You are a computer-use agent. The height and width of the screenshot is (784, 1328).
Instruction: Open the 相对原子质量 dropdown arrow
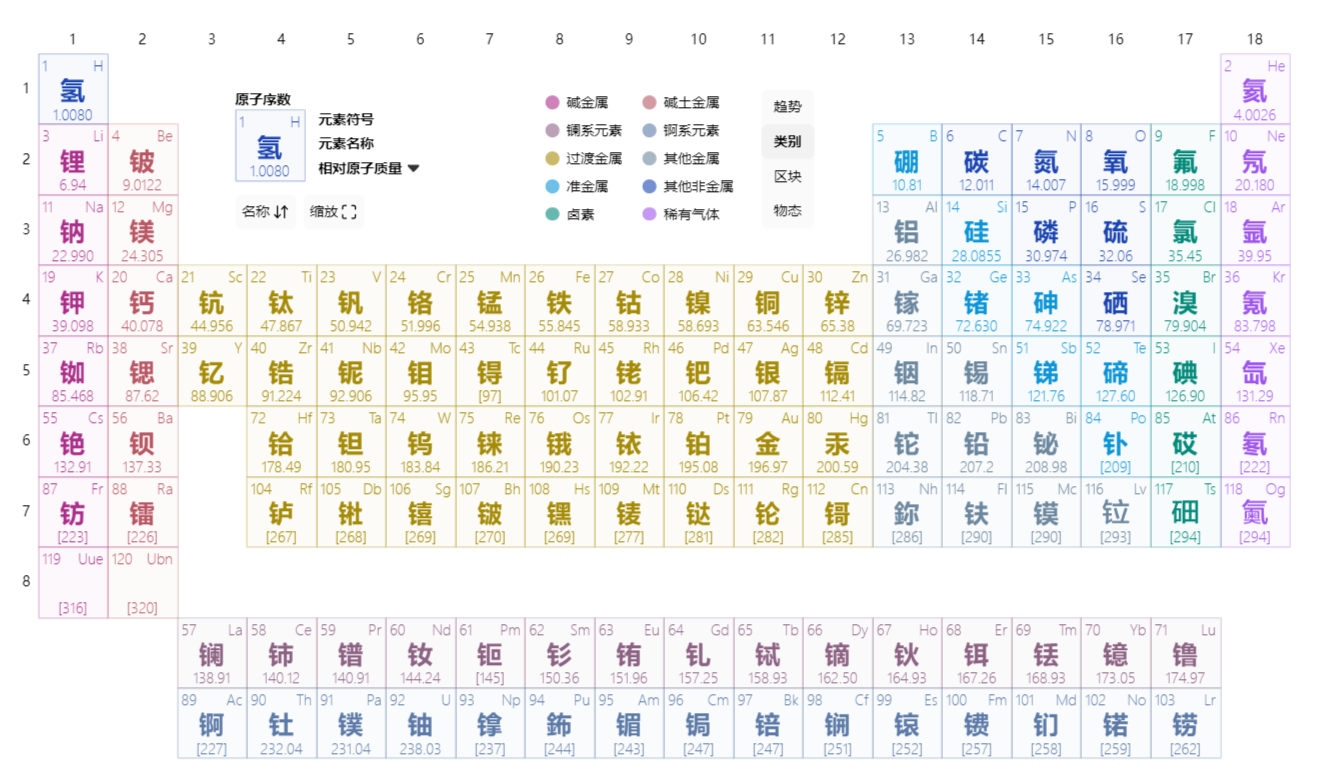click(x=413, y=168)
